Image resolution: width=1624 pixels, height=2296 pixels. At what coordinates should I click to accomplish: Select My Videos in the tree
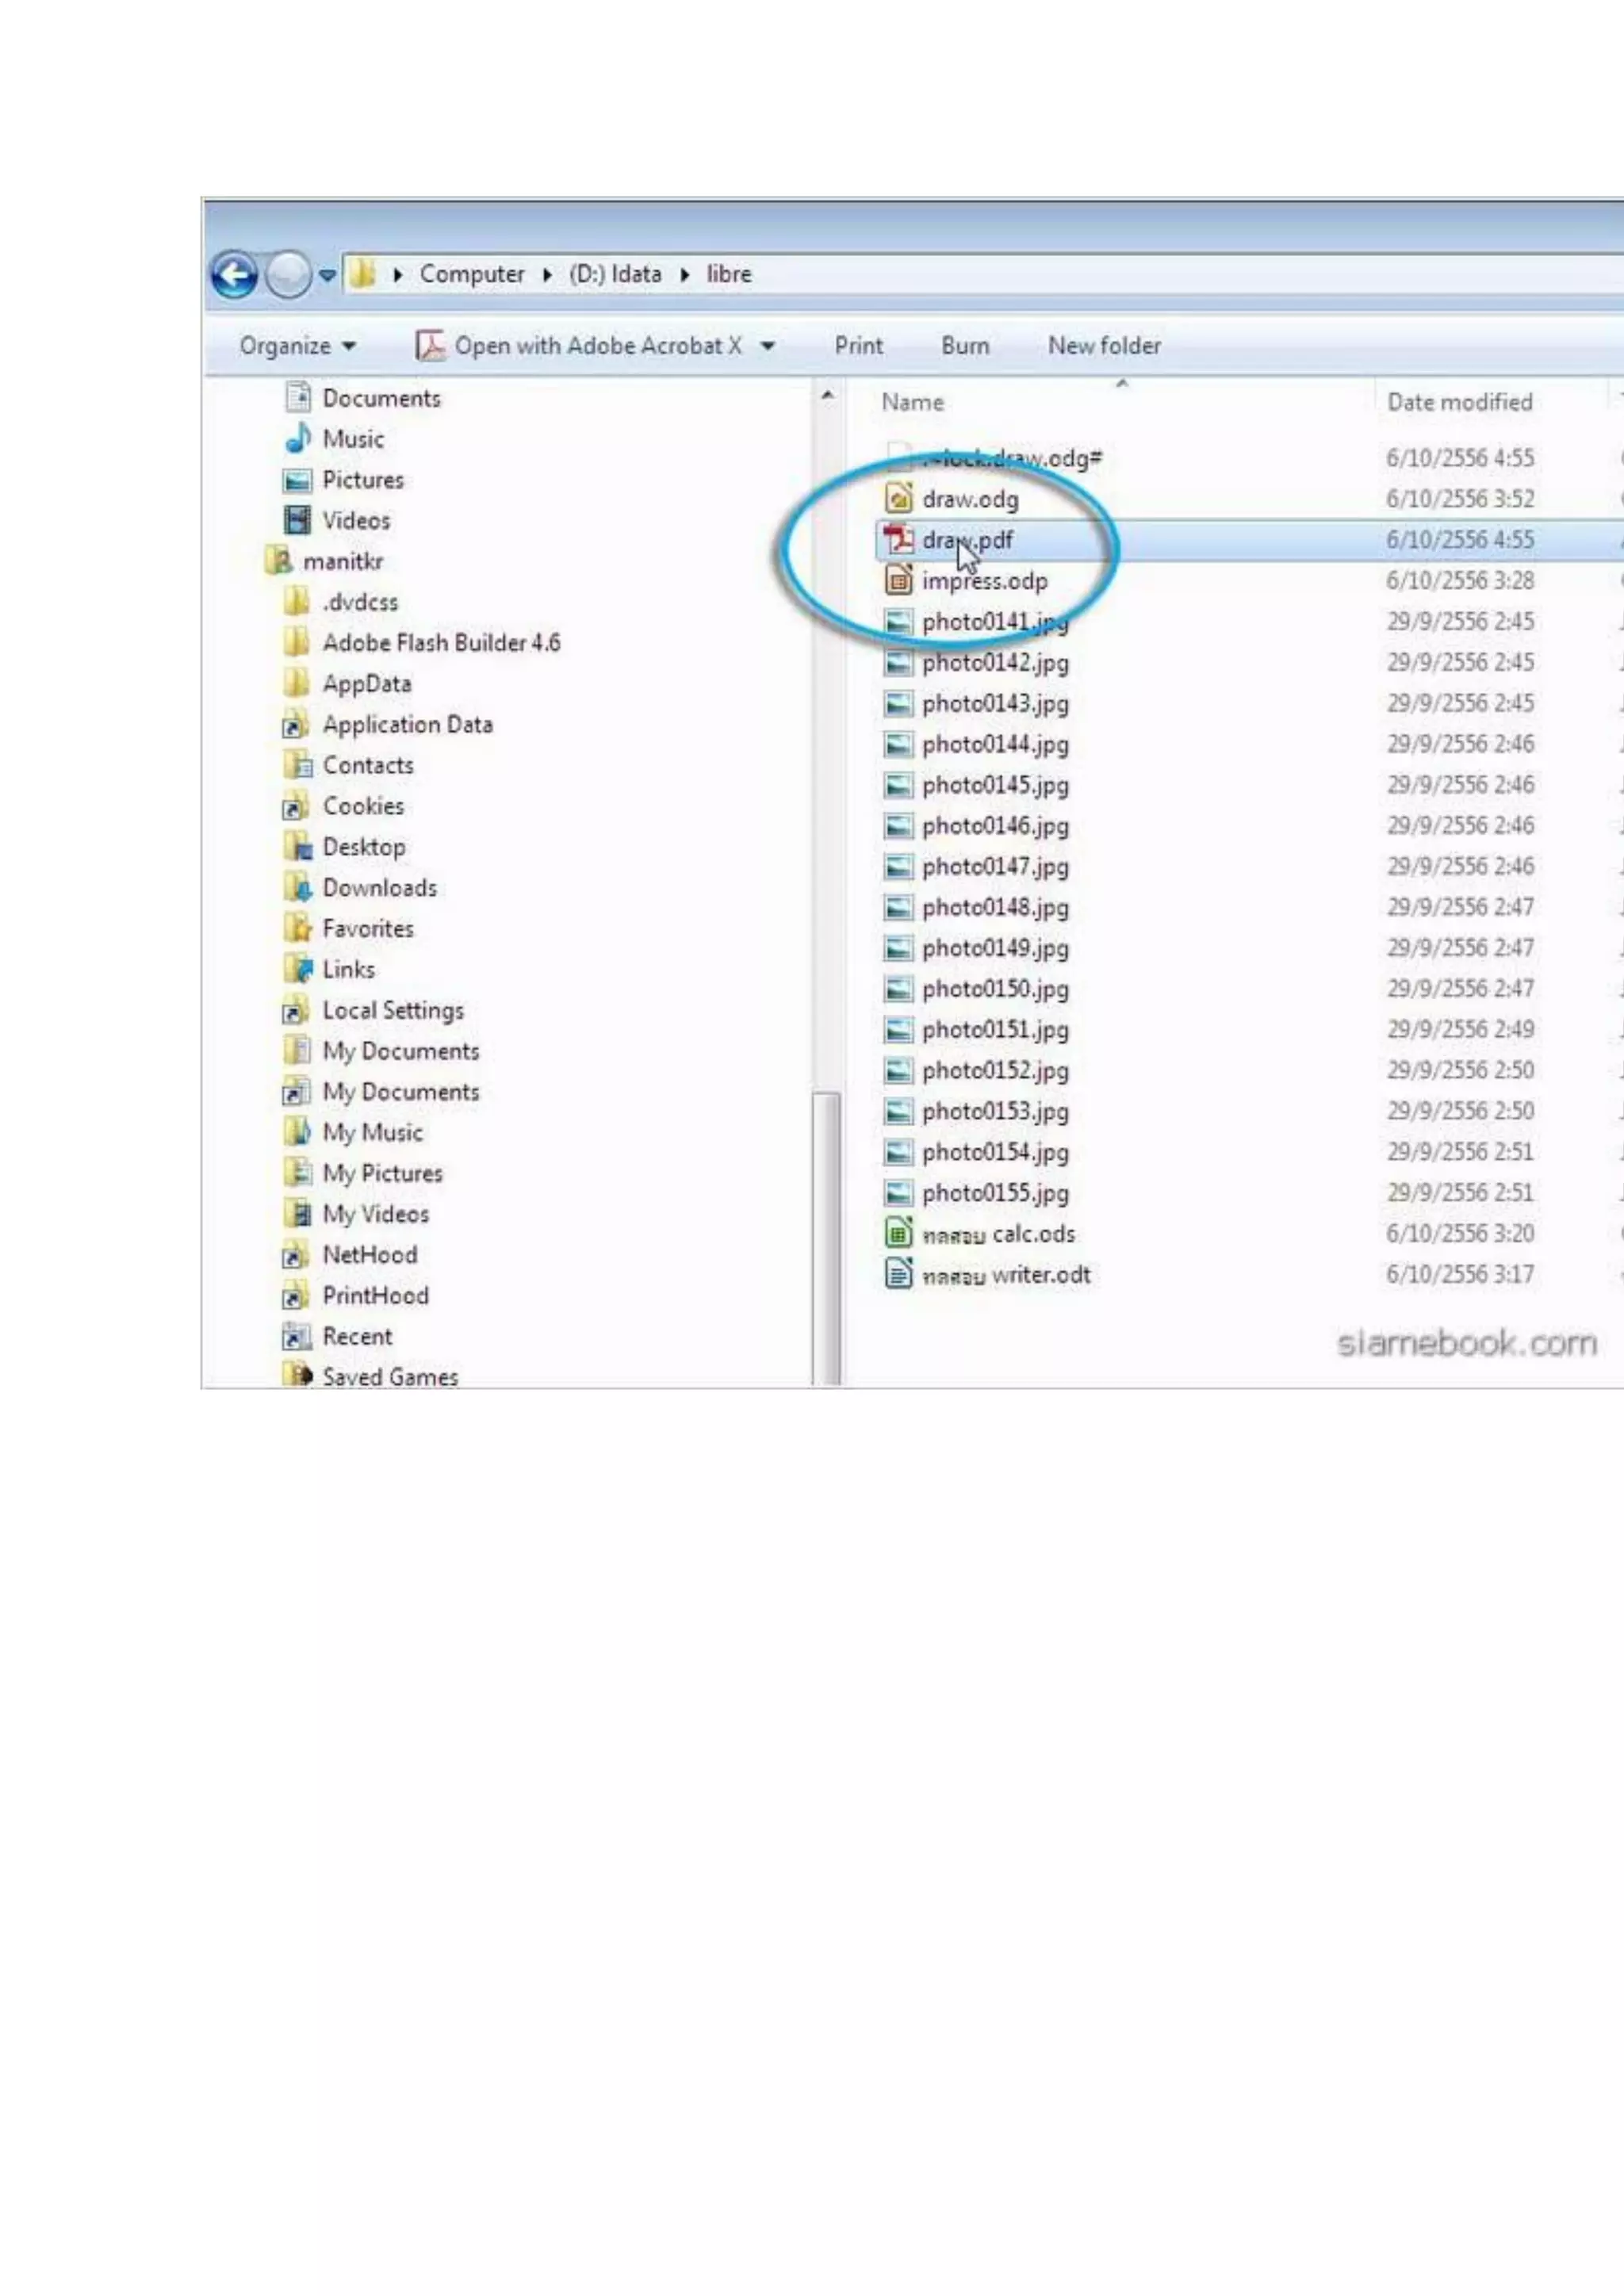[375, 1214]
